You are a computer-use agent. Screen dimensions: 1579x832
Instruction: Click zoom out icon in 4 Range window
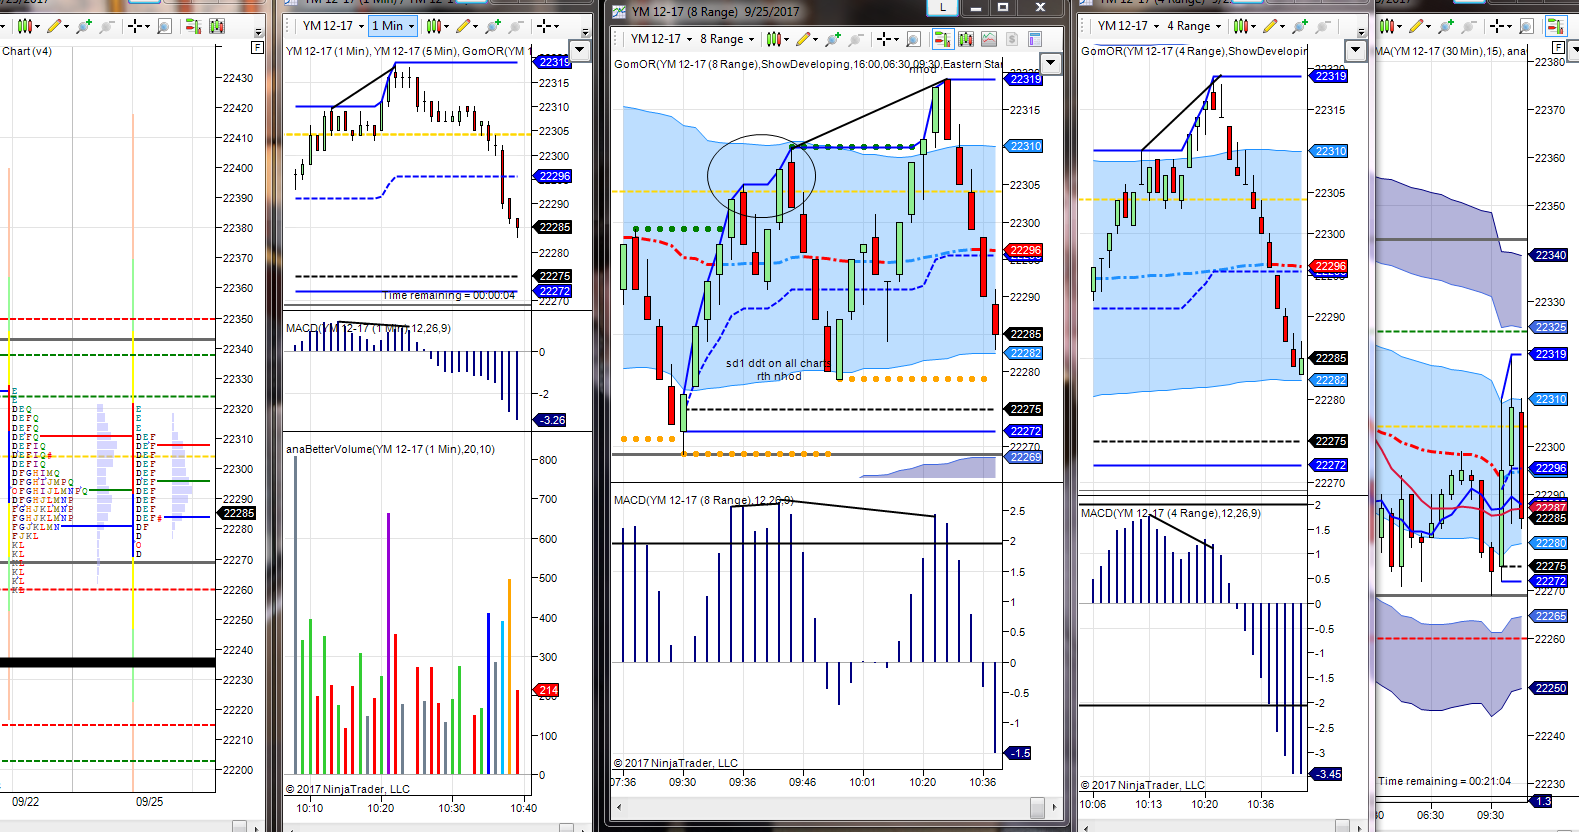tap(1323, 26)
